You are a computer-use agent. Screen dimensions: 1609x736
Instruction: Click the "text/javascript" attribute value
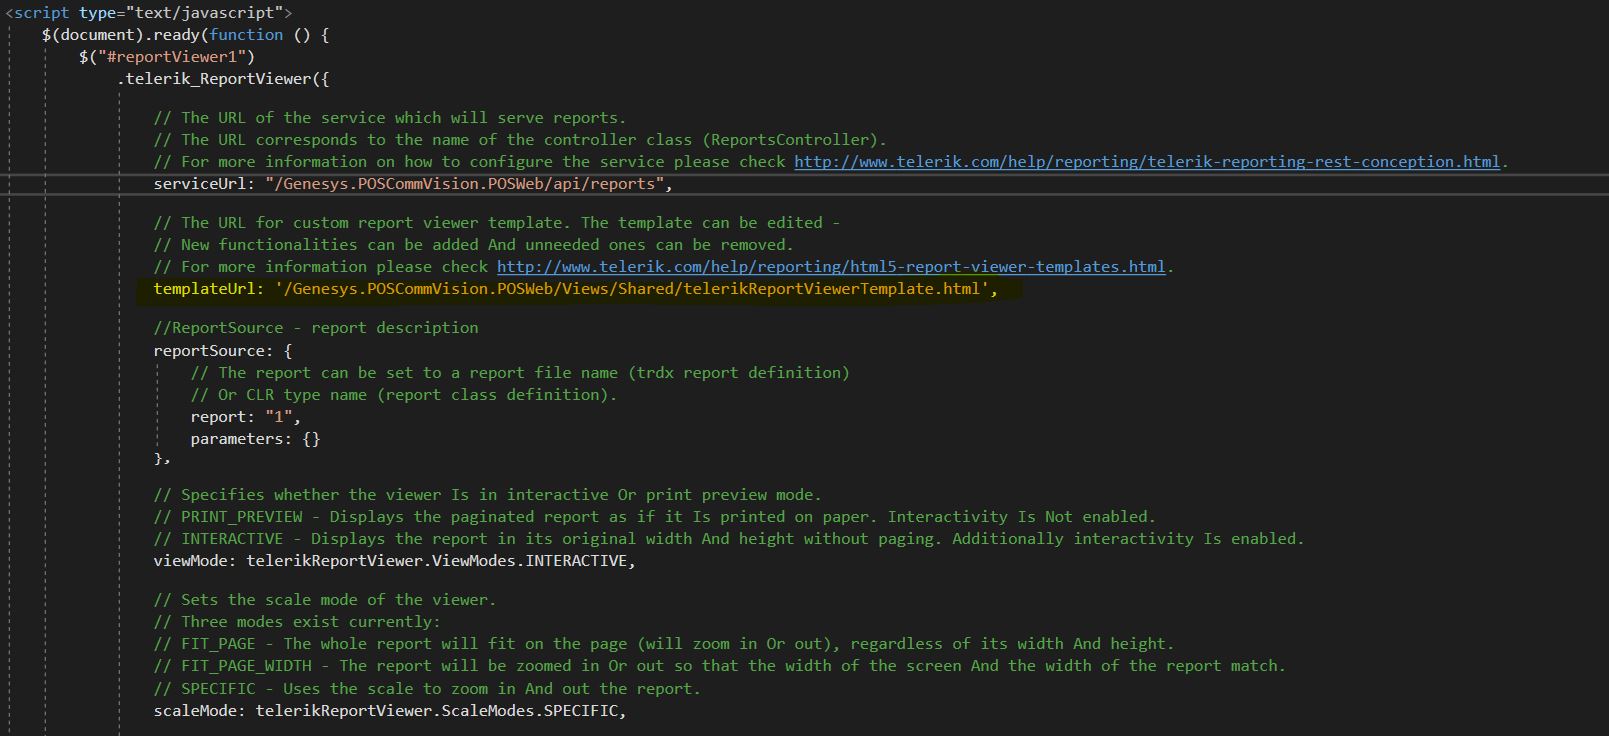click(203, 13)
